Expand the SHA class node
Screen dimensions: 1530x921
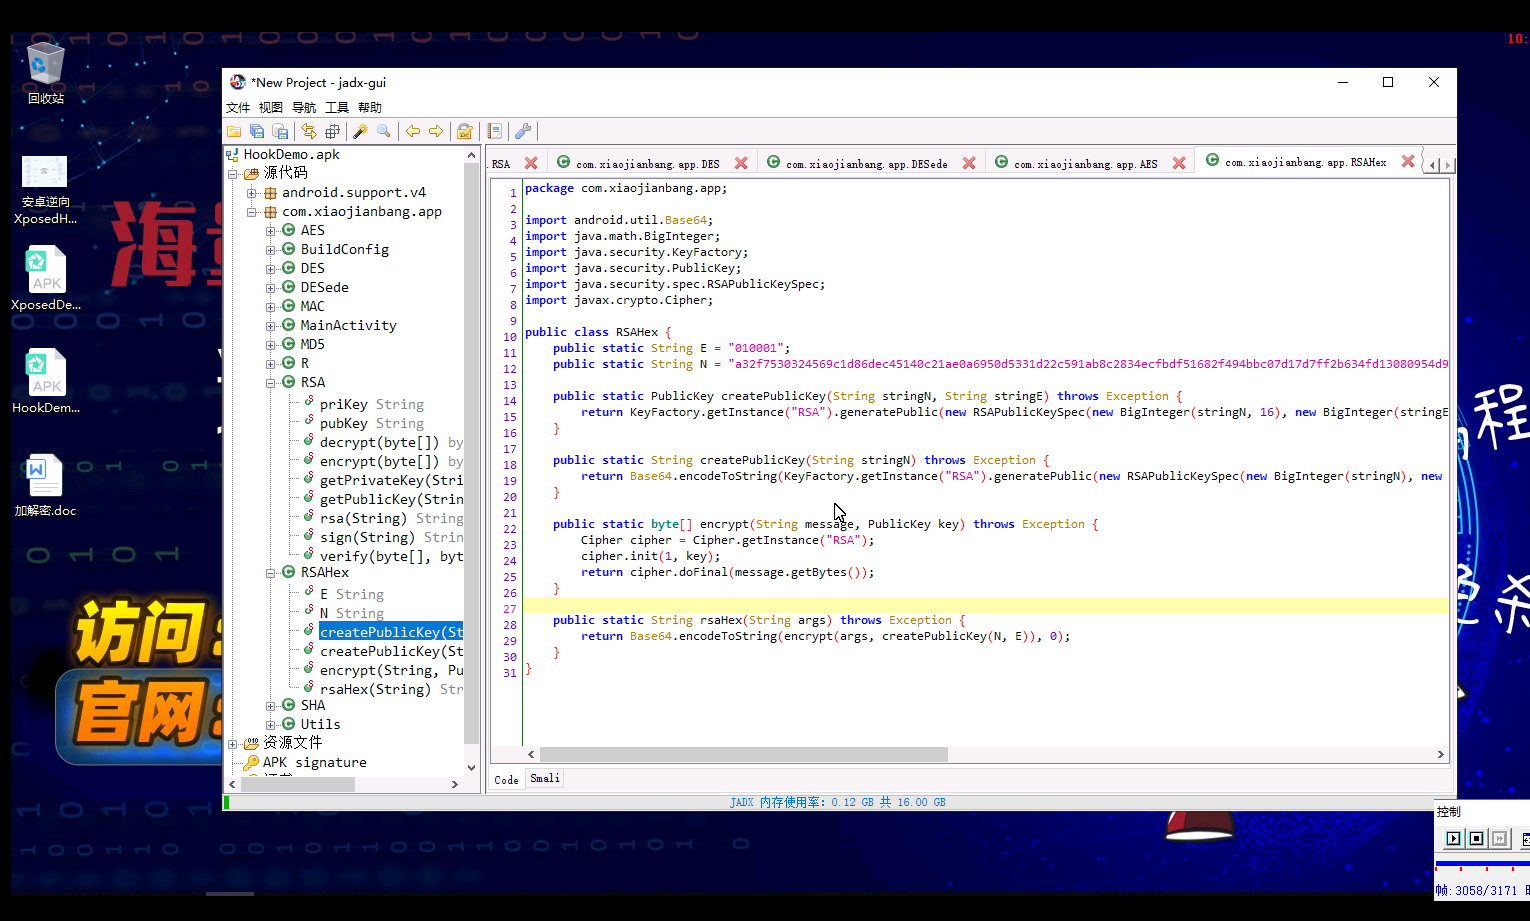(271, 706)
